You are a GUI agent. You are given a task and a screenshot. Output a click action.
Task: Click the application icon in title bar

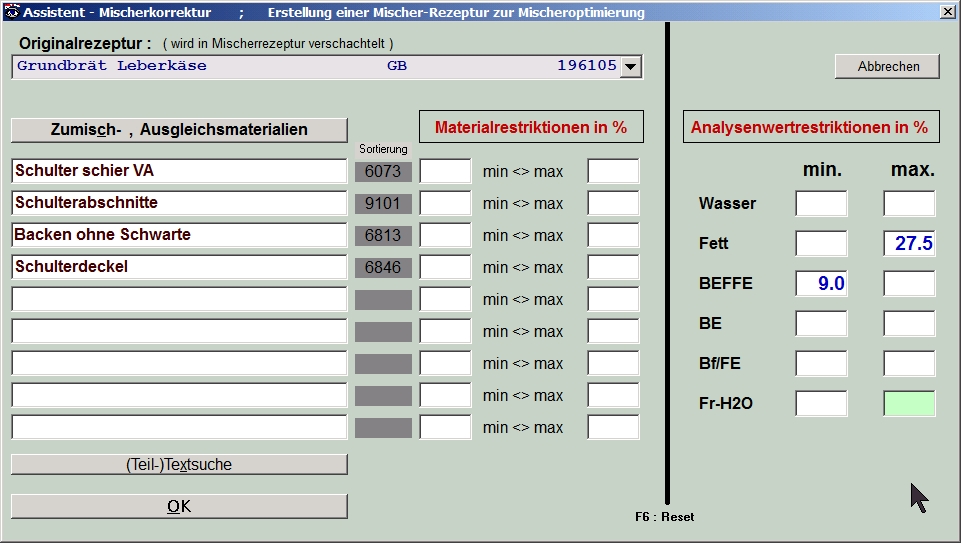11,12
